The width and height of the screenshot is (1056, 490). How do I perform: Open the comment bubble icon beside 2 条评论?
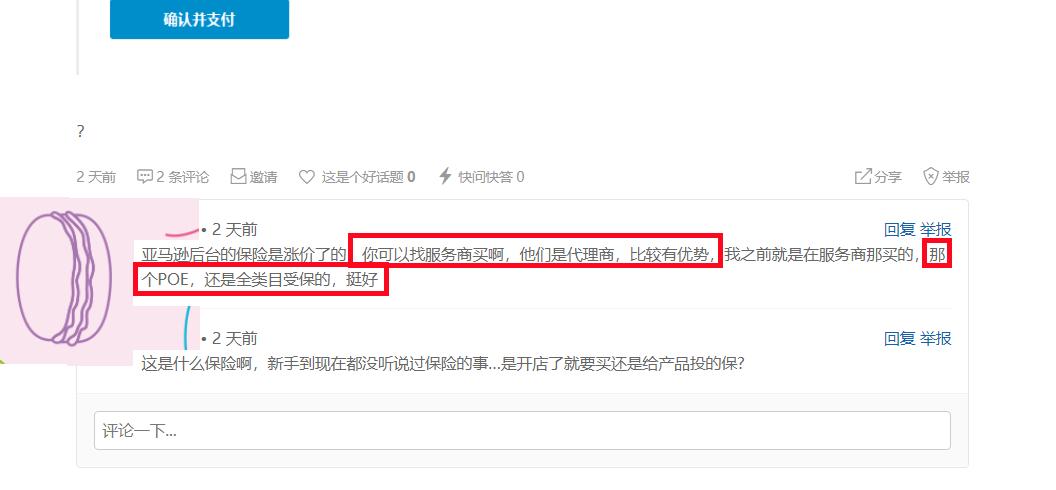click(x=145, y=176)
